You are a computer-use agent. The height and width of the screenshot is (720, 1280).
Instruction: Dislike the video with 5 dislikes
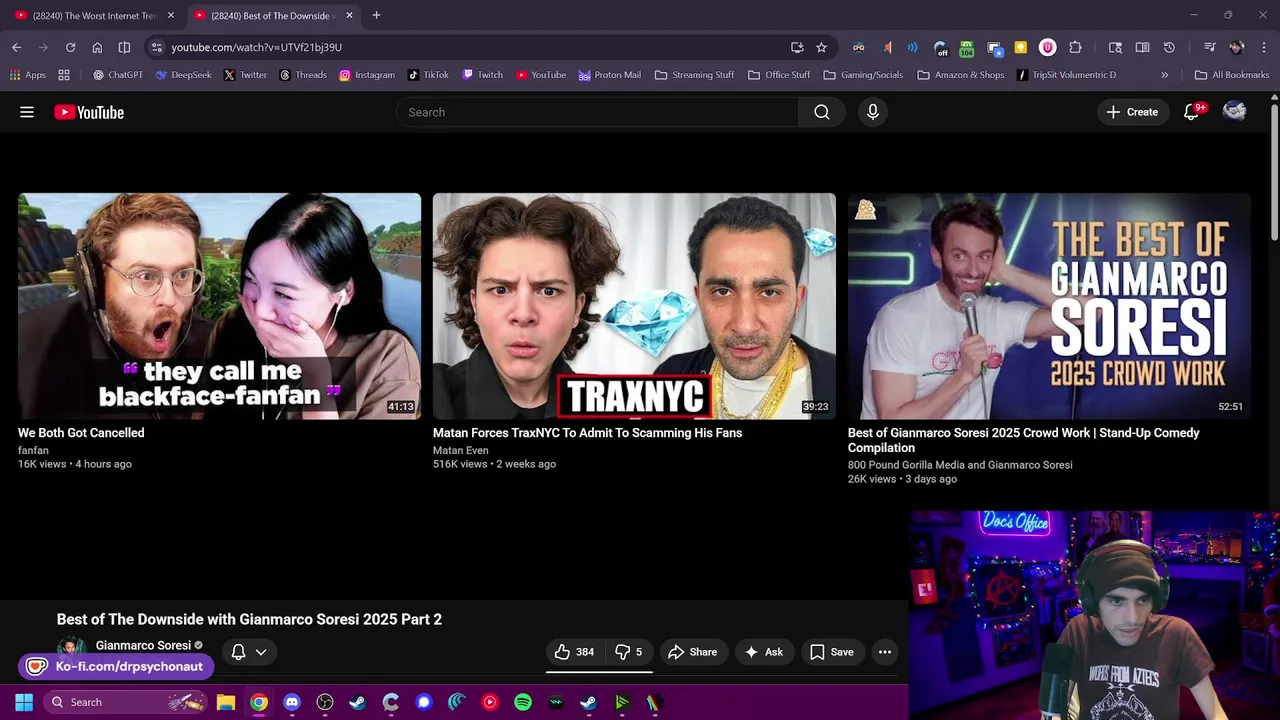pyautogui.click(x=629, y=652)
